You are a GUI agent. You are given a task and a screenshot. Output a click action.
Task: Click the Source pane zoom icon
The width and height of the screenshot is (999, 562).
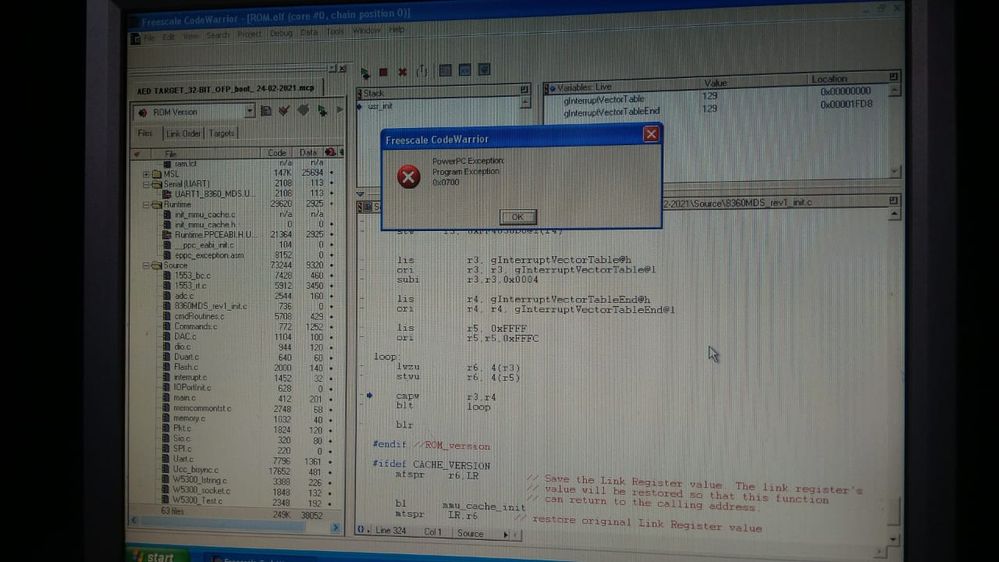coord(893,200)
